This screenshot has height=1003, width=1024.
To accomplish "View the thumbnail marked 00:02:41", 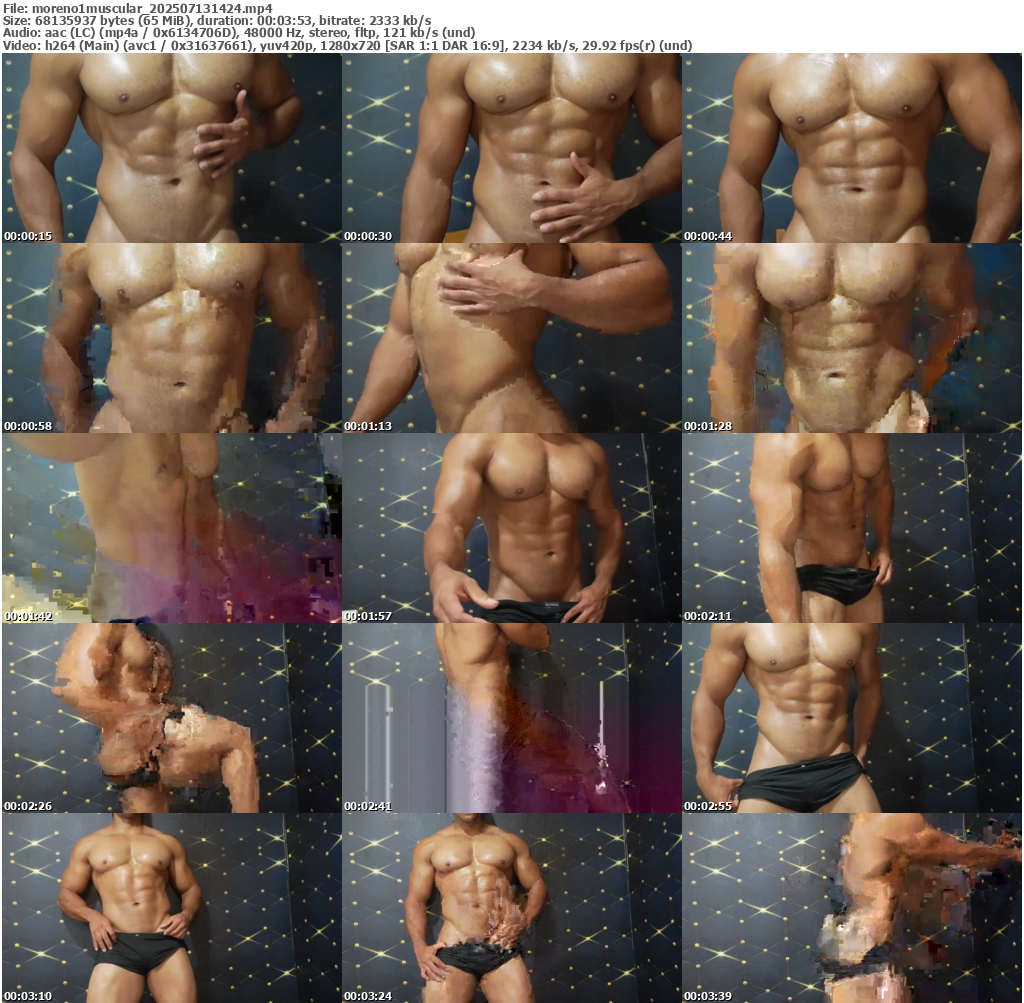I will (x=511, y=718).
